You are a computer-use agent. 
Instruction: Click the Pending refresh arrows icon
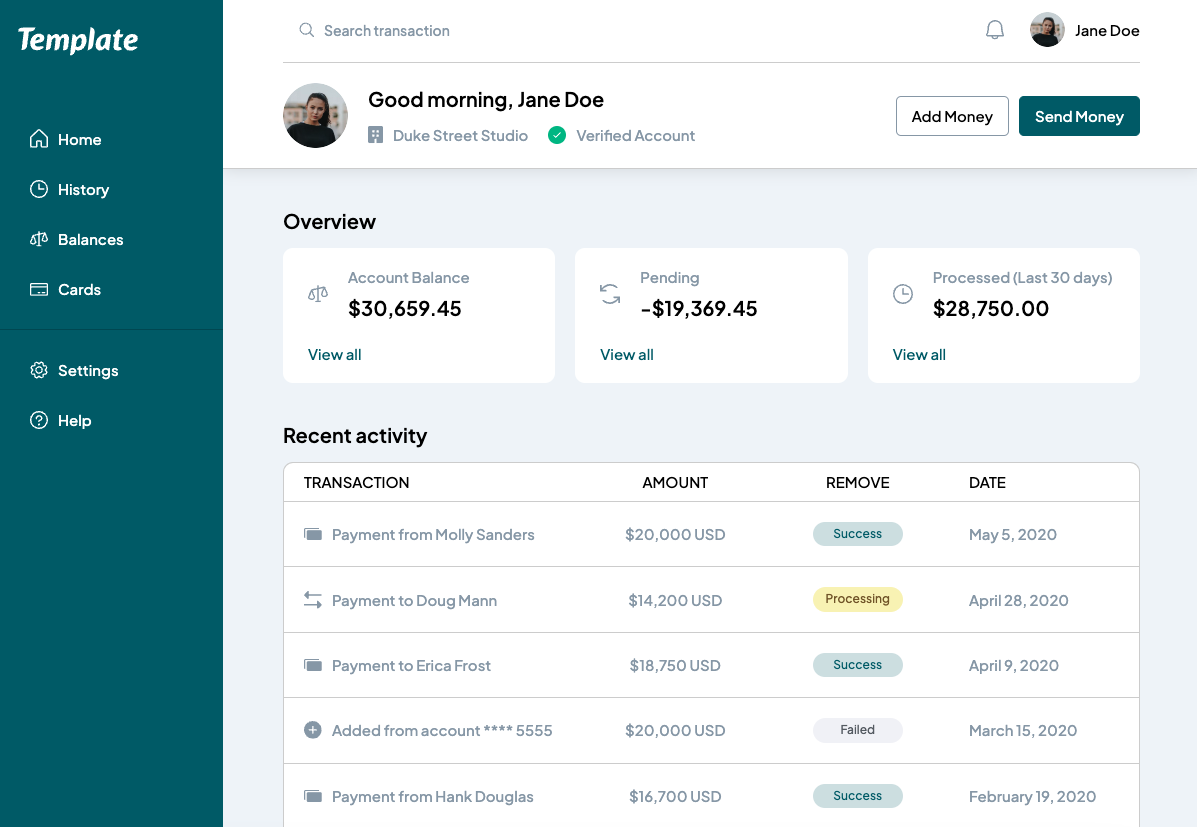(609, 294)
